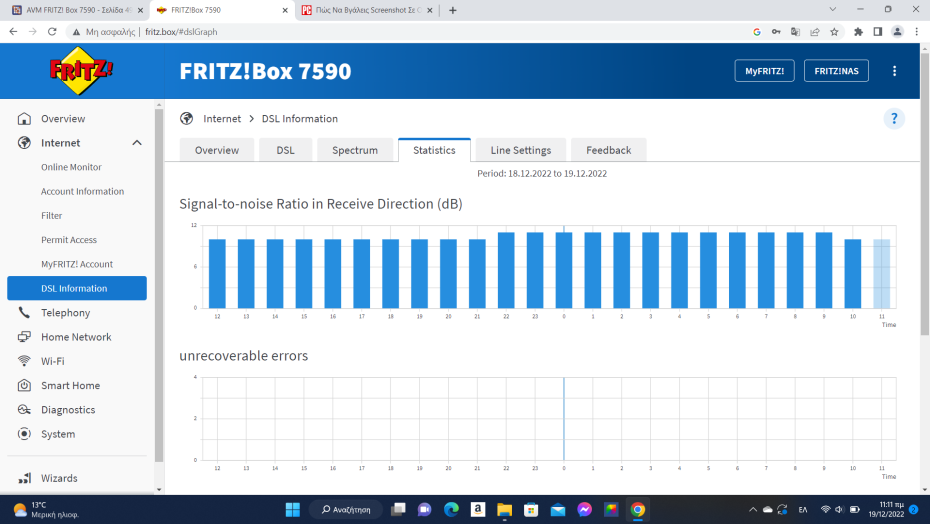Close the FRITZ!Box 7590 browser tab

(x=285, y=10)
